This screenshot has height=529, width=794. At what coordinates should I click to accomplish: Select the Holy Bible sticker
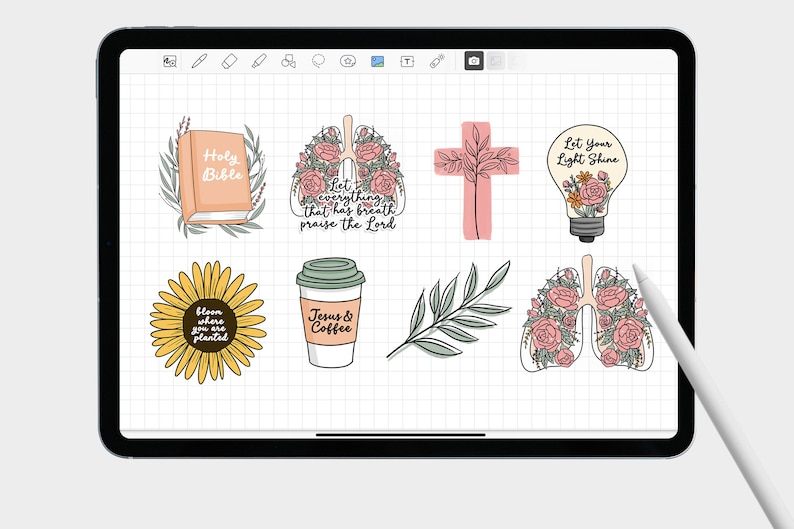(x=213, y=177)
